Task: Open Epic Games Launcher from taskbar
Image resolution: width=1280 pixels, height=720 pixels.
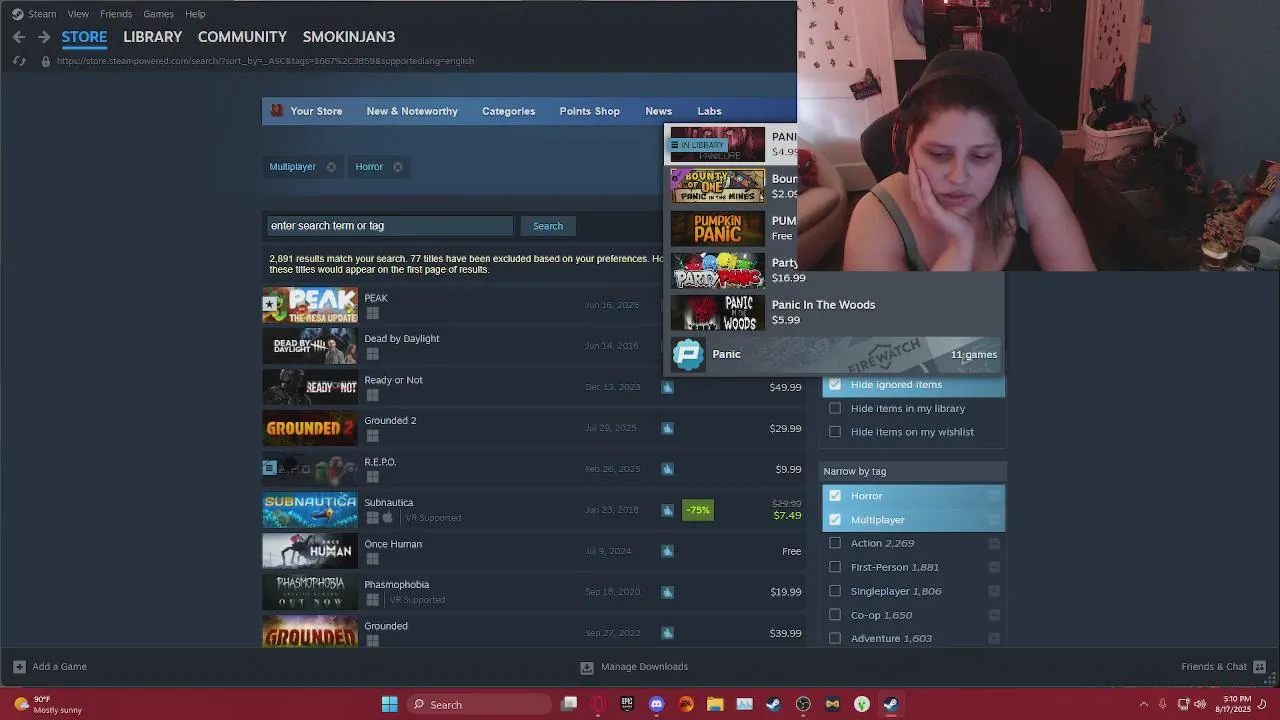Action: [x=627, y=704]
